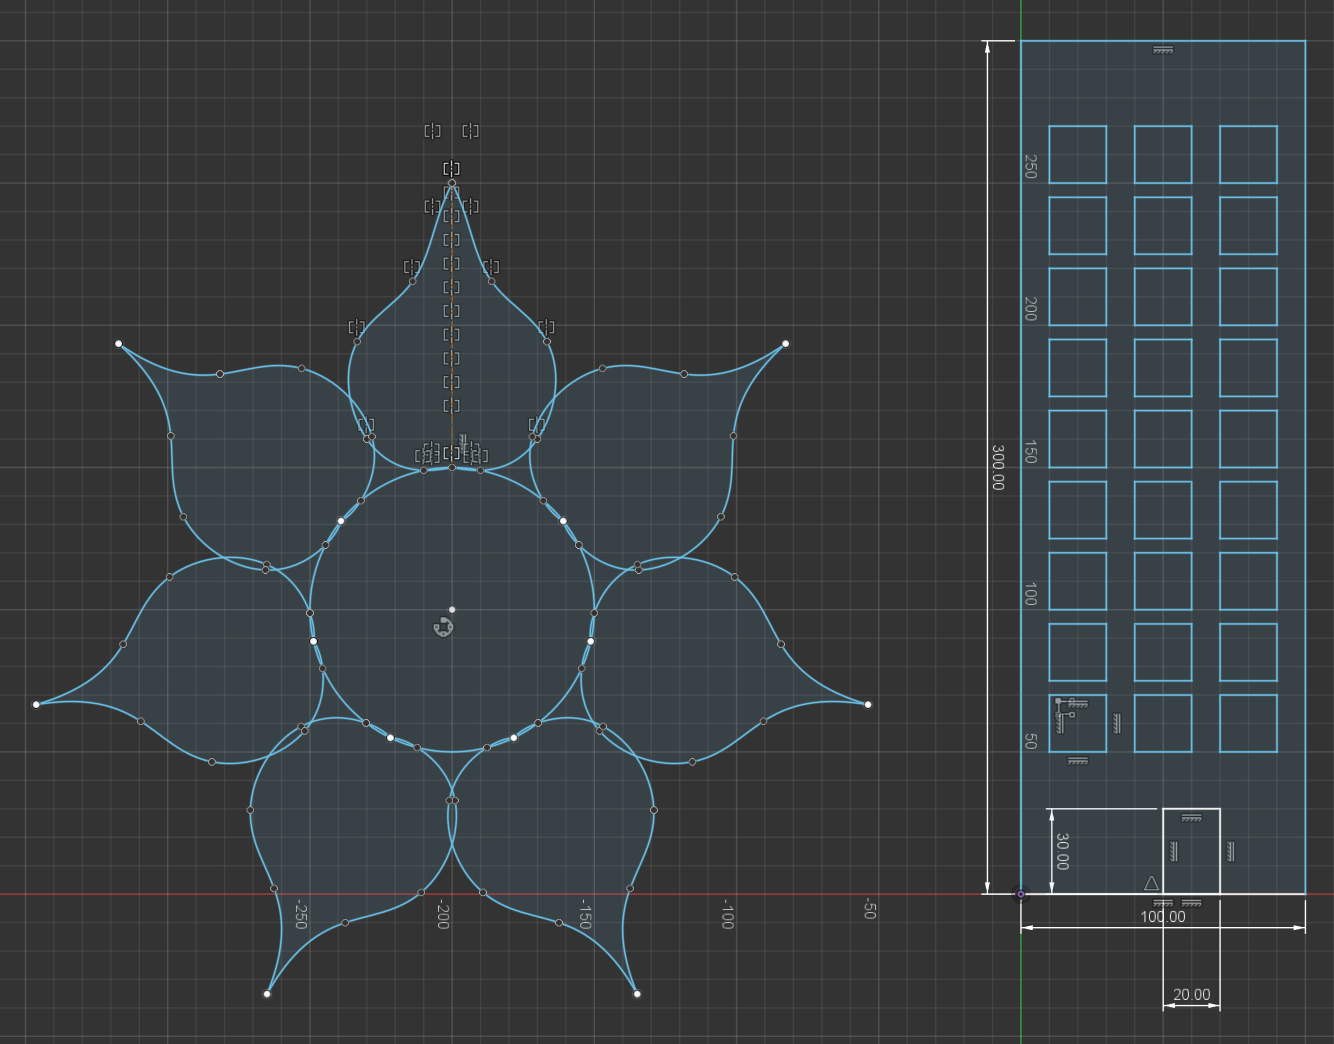Select vertical constraint icon on door's left edge

point(1174,851)
